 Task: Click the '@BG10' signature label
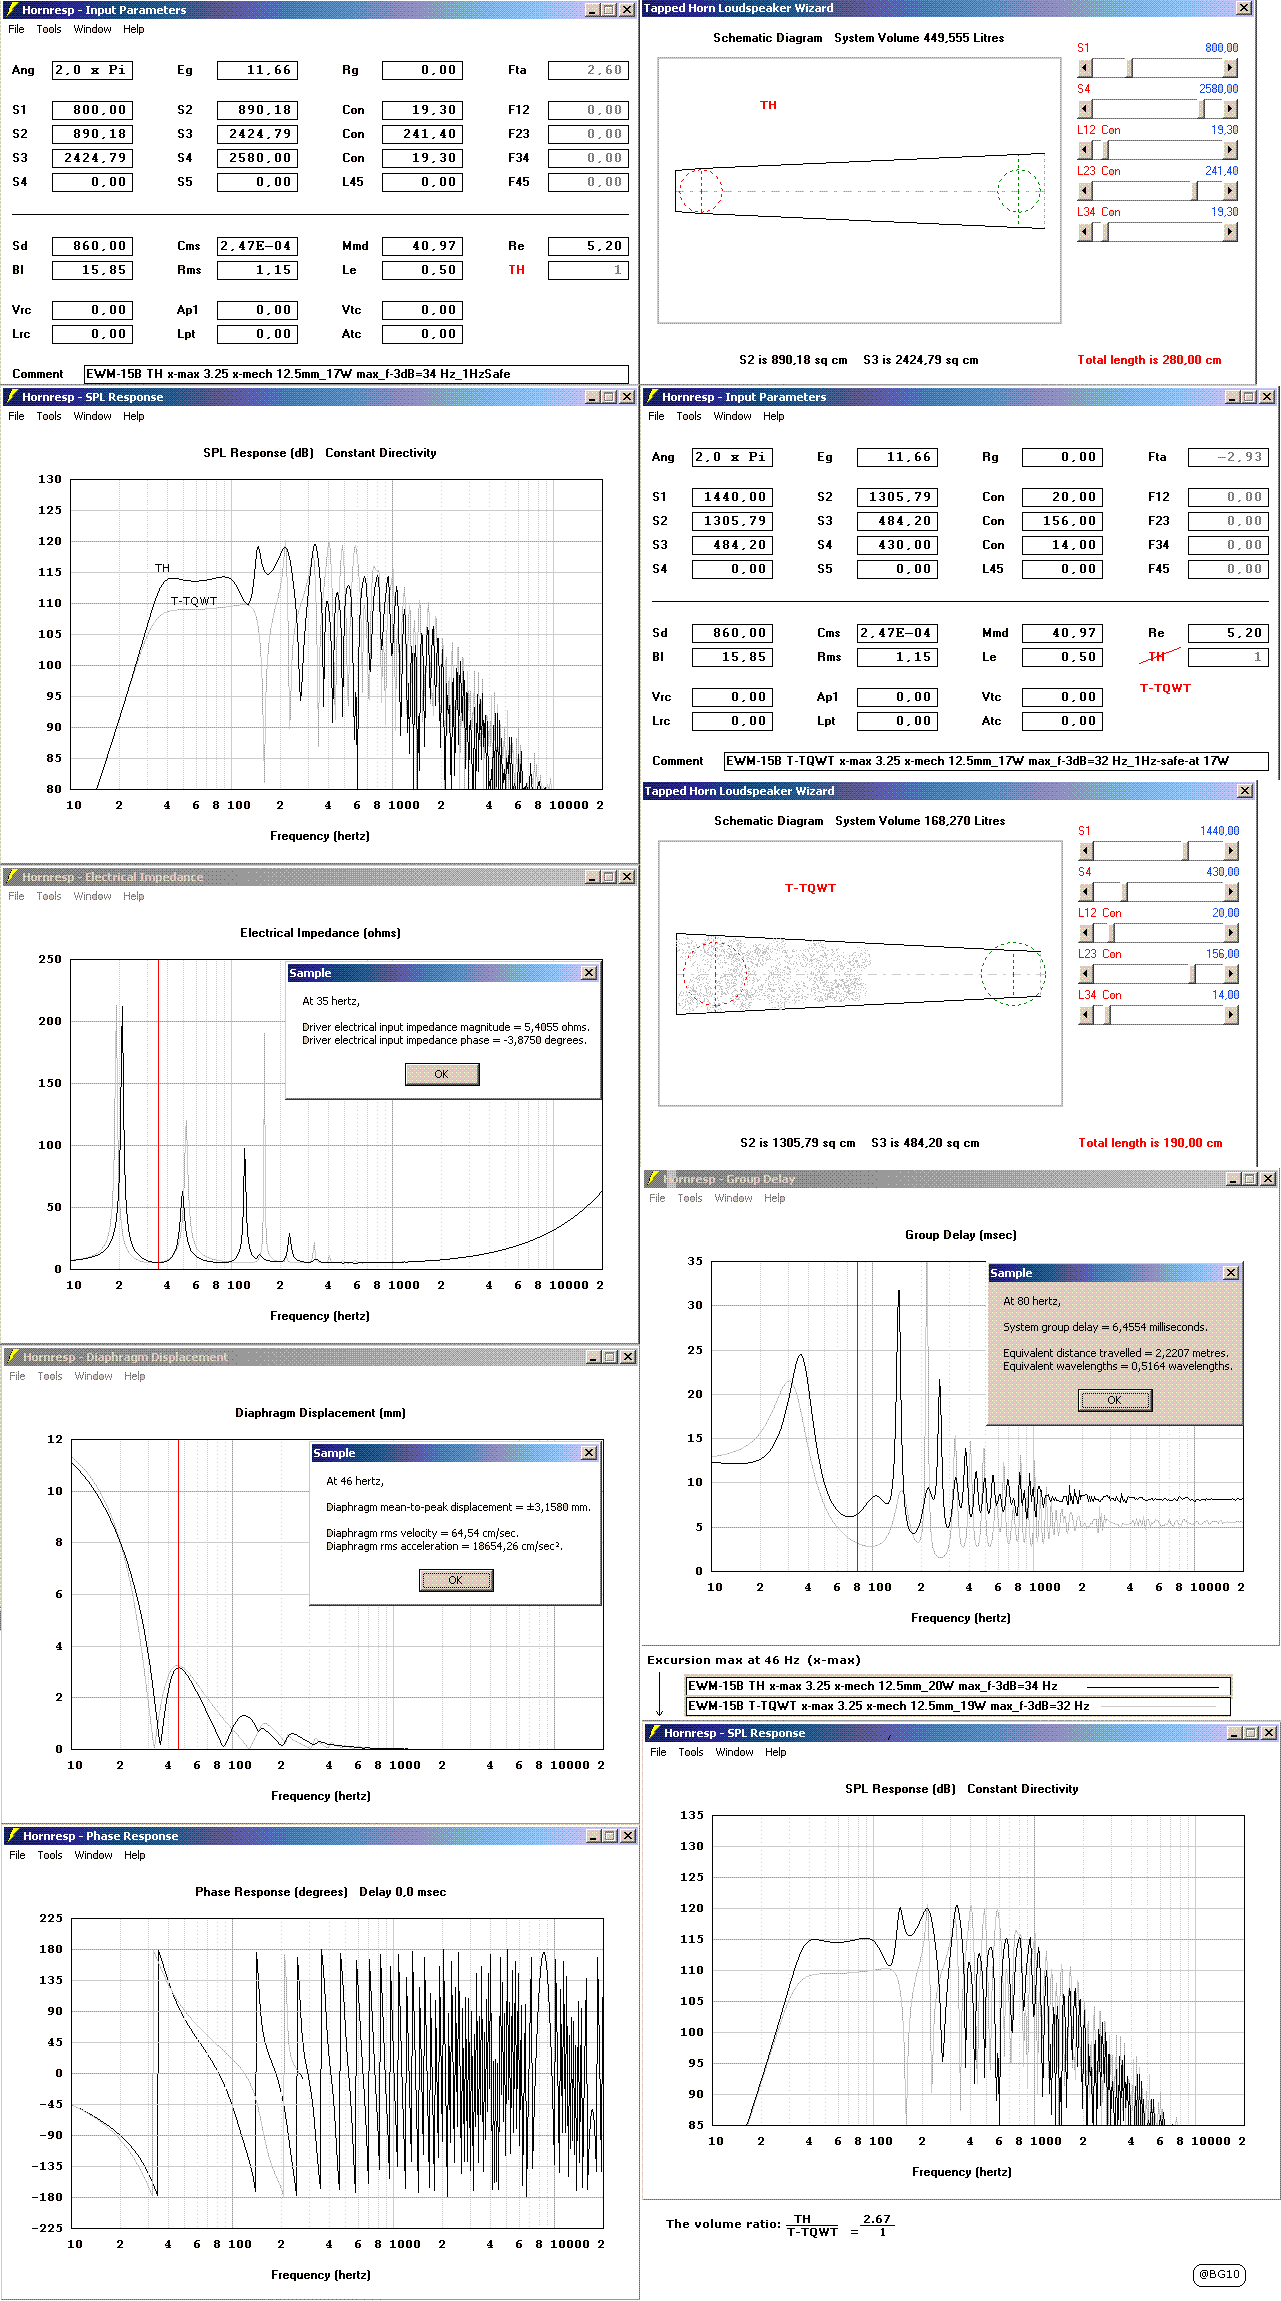[x=1219, y=2274]
